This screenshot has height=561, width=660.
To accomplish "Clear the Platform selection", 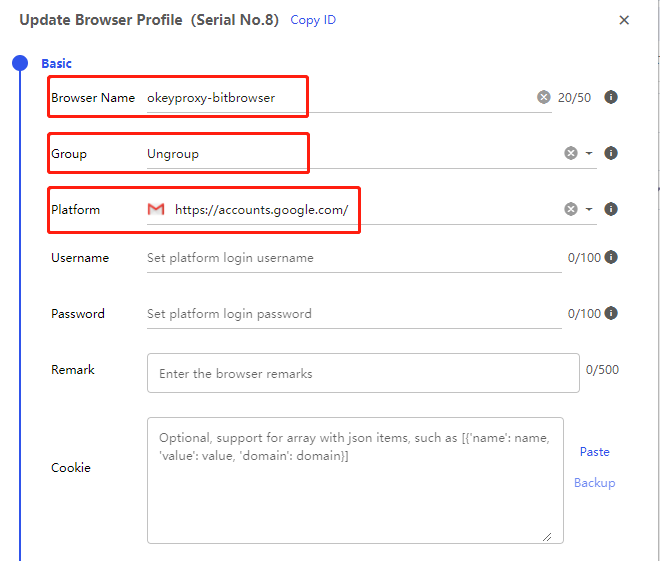I will [571, 209].
